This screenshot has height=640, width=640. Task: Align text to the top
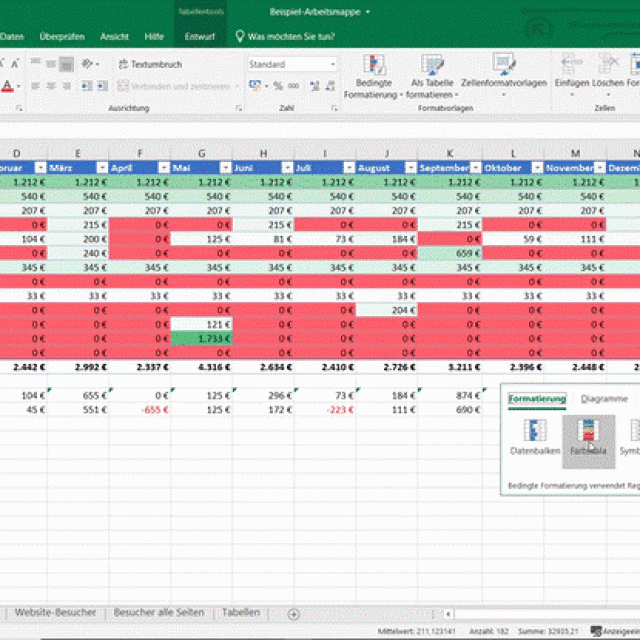(35, 64)
